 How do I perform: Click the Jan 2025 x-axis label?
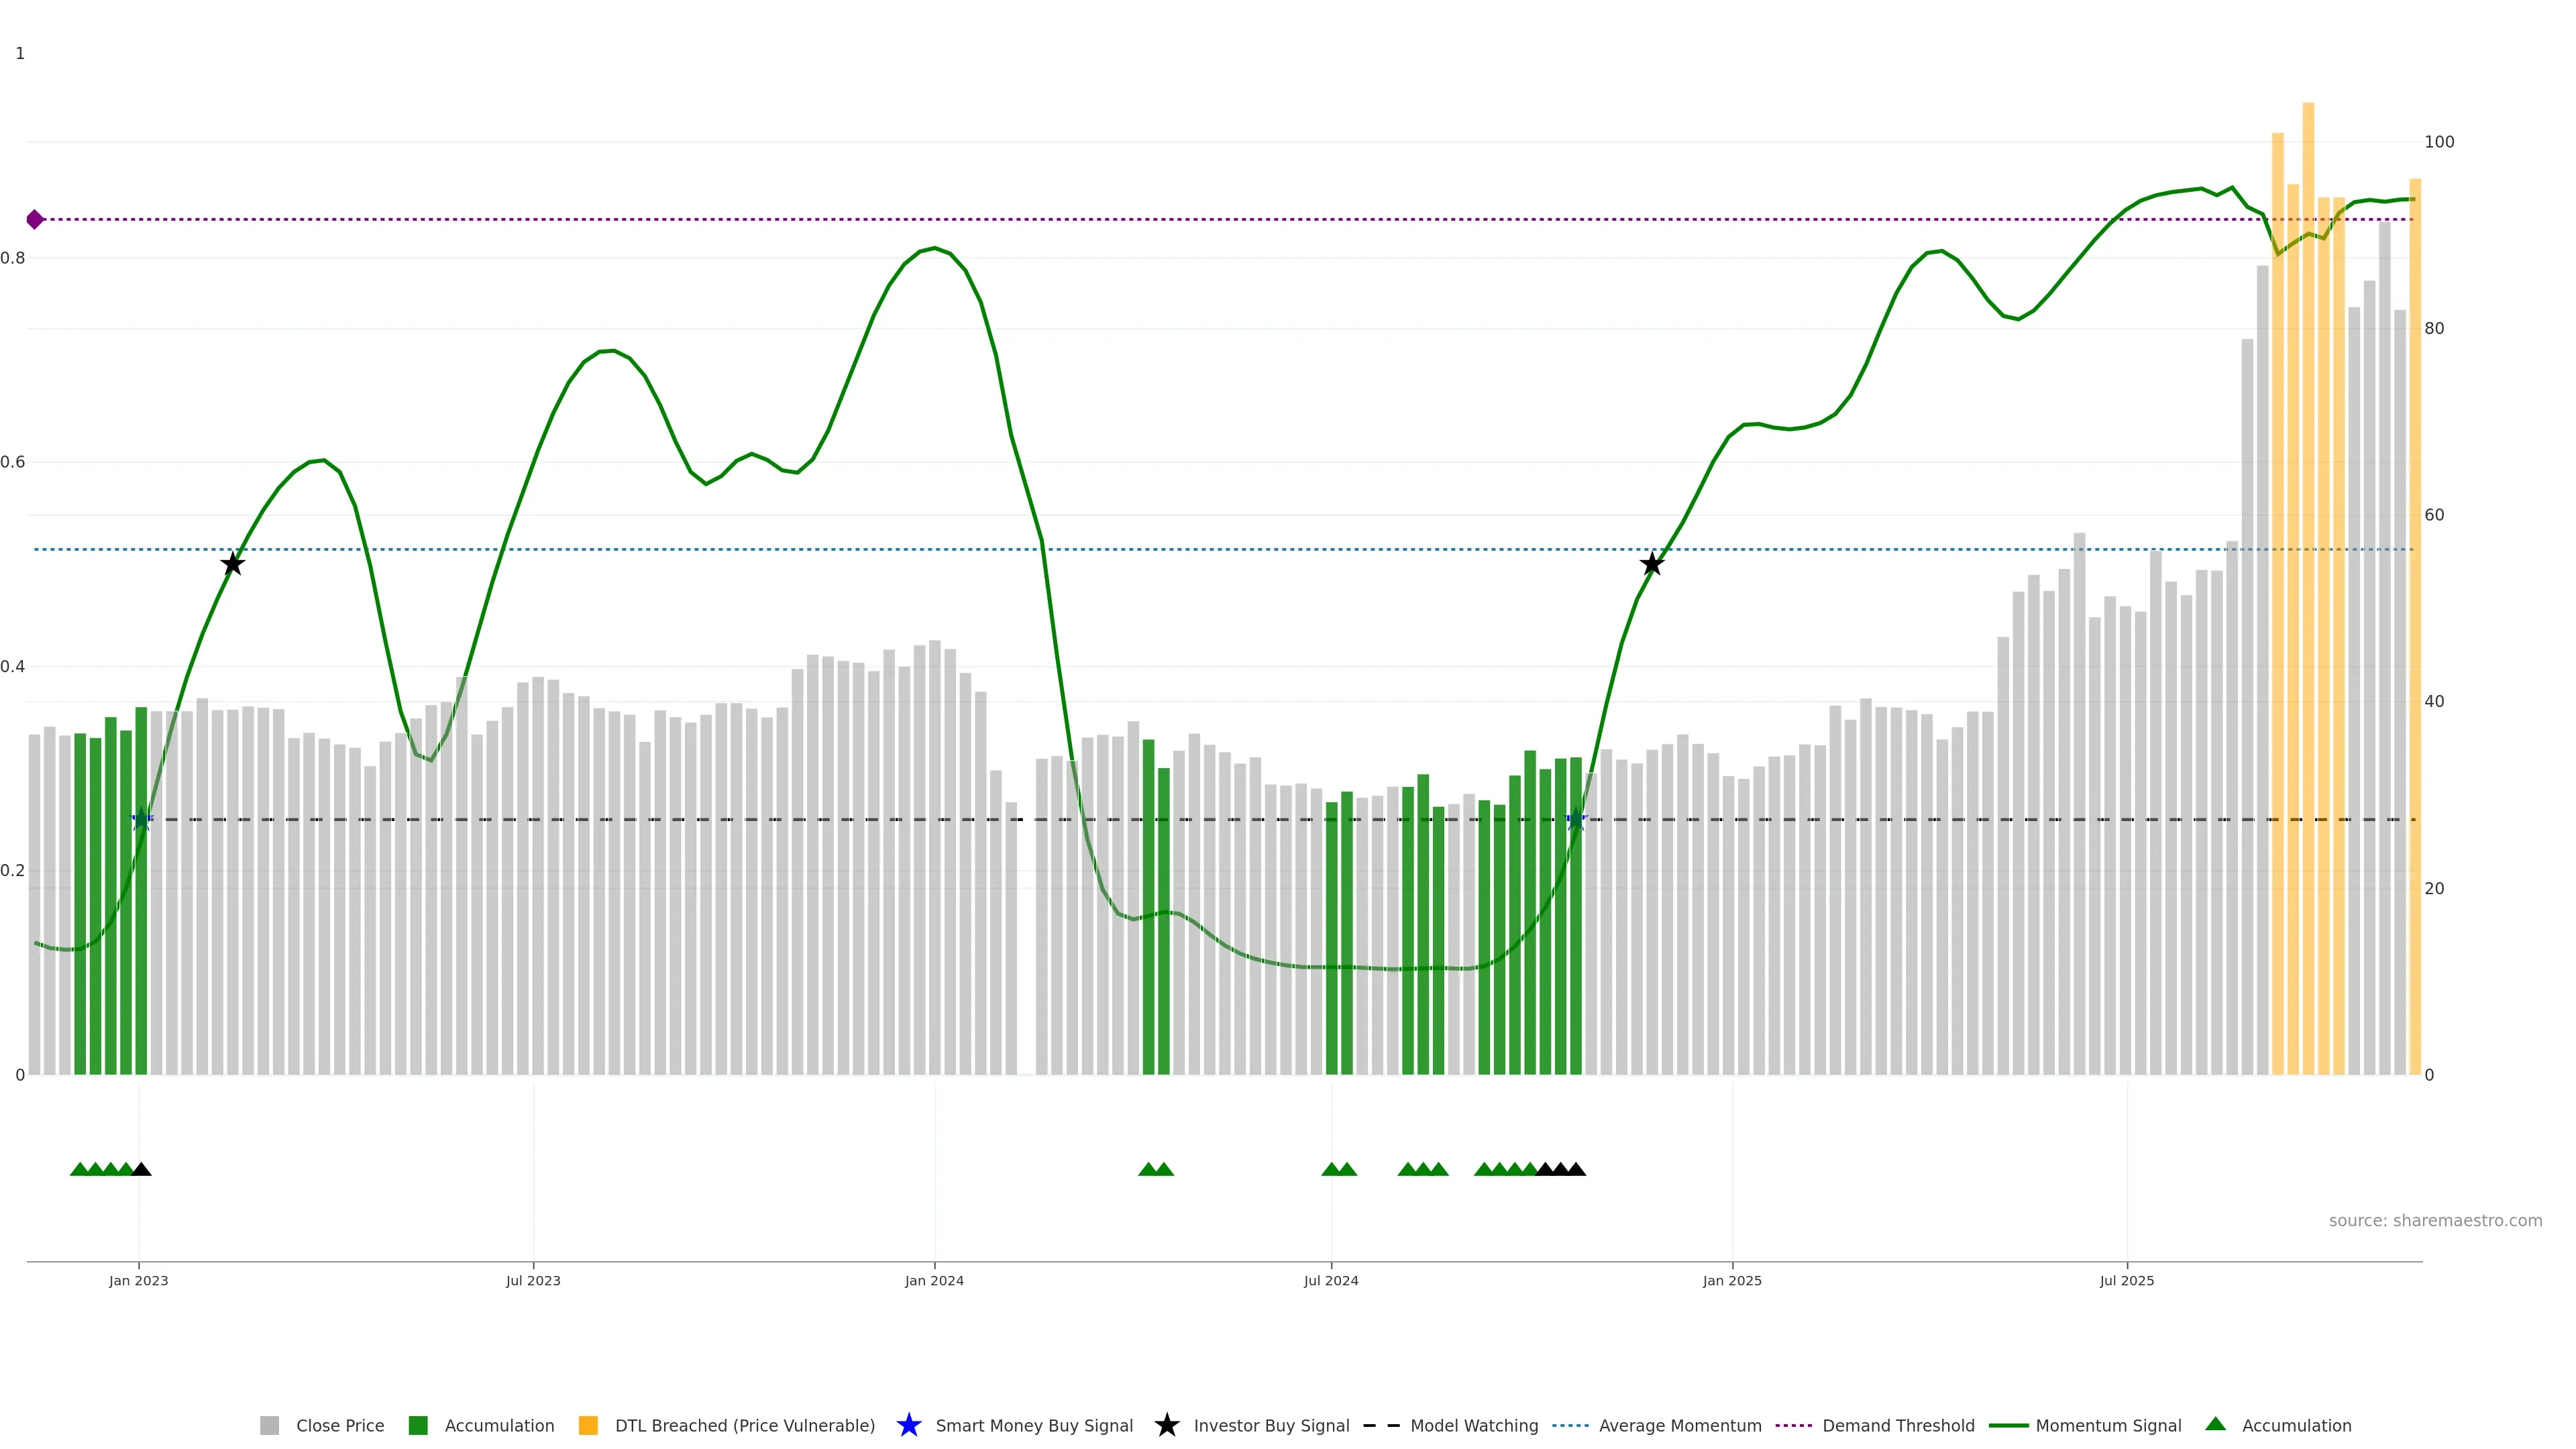pyautogui.click(x=1732, y=1280)
